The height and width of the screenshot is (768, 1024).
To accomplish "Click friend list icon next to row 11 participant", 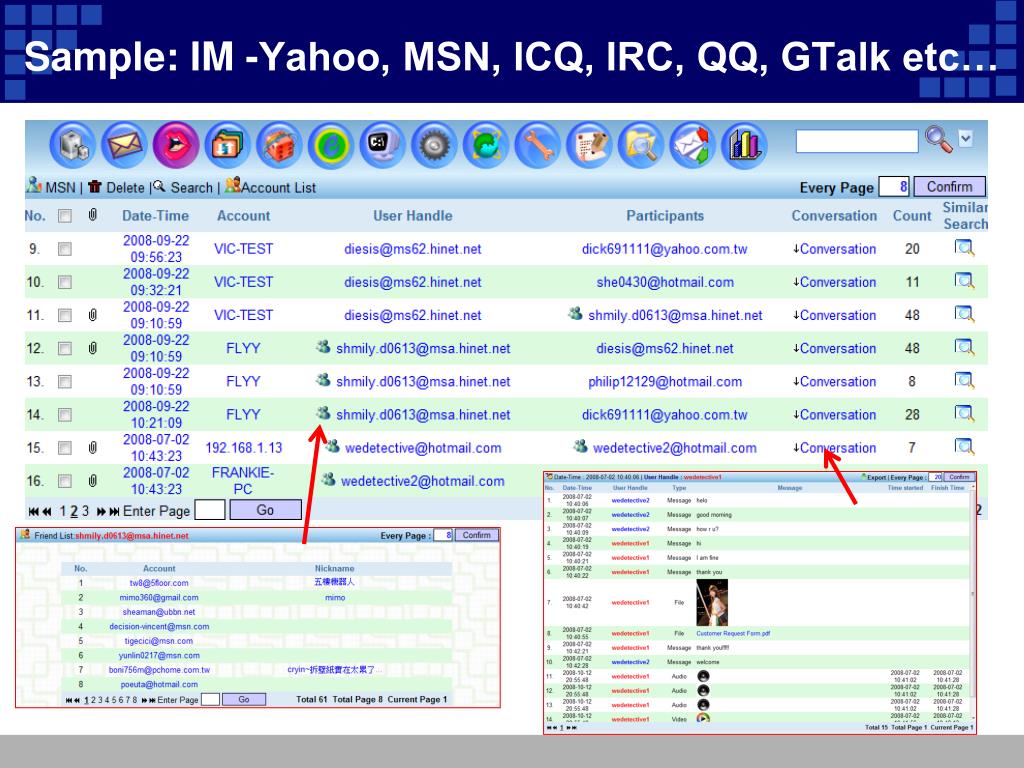I will [575, 313].
